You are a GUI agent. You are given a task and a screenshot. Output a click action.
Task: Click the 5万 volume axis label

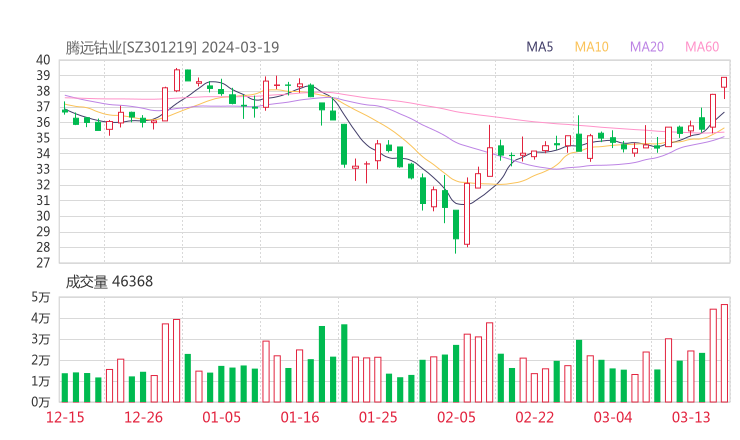click(41, 297)
